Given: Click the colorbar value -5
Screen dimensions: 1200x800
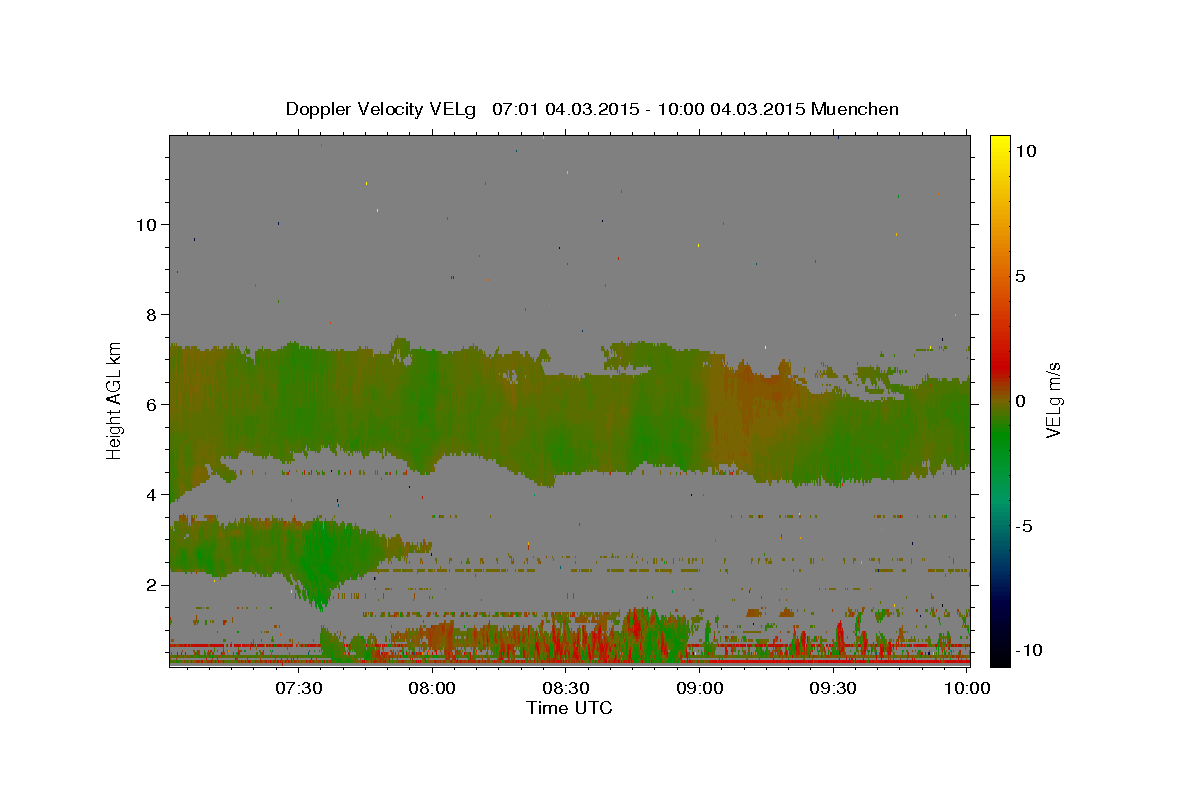Looking at the screenshot, I should pos(1023,526).
